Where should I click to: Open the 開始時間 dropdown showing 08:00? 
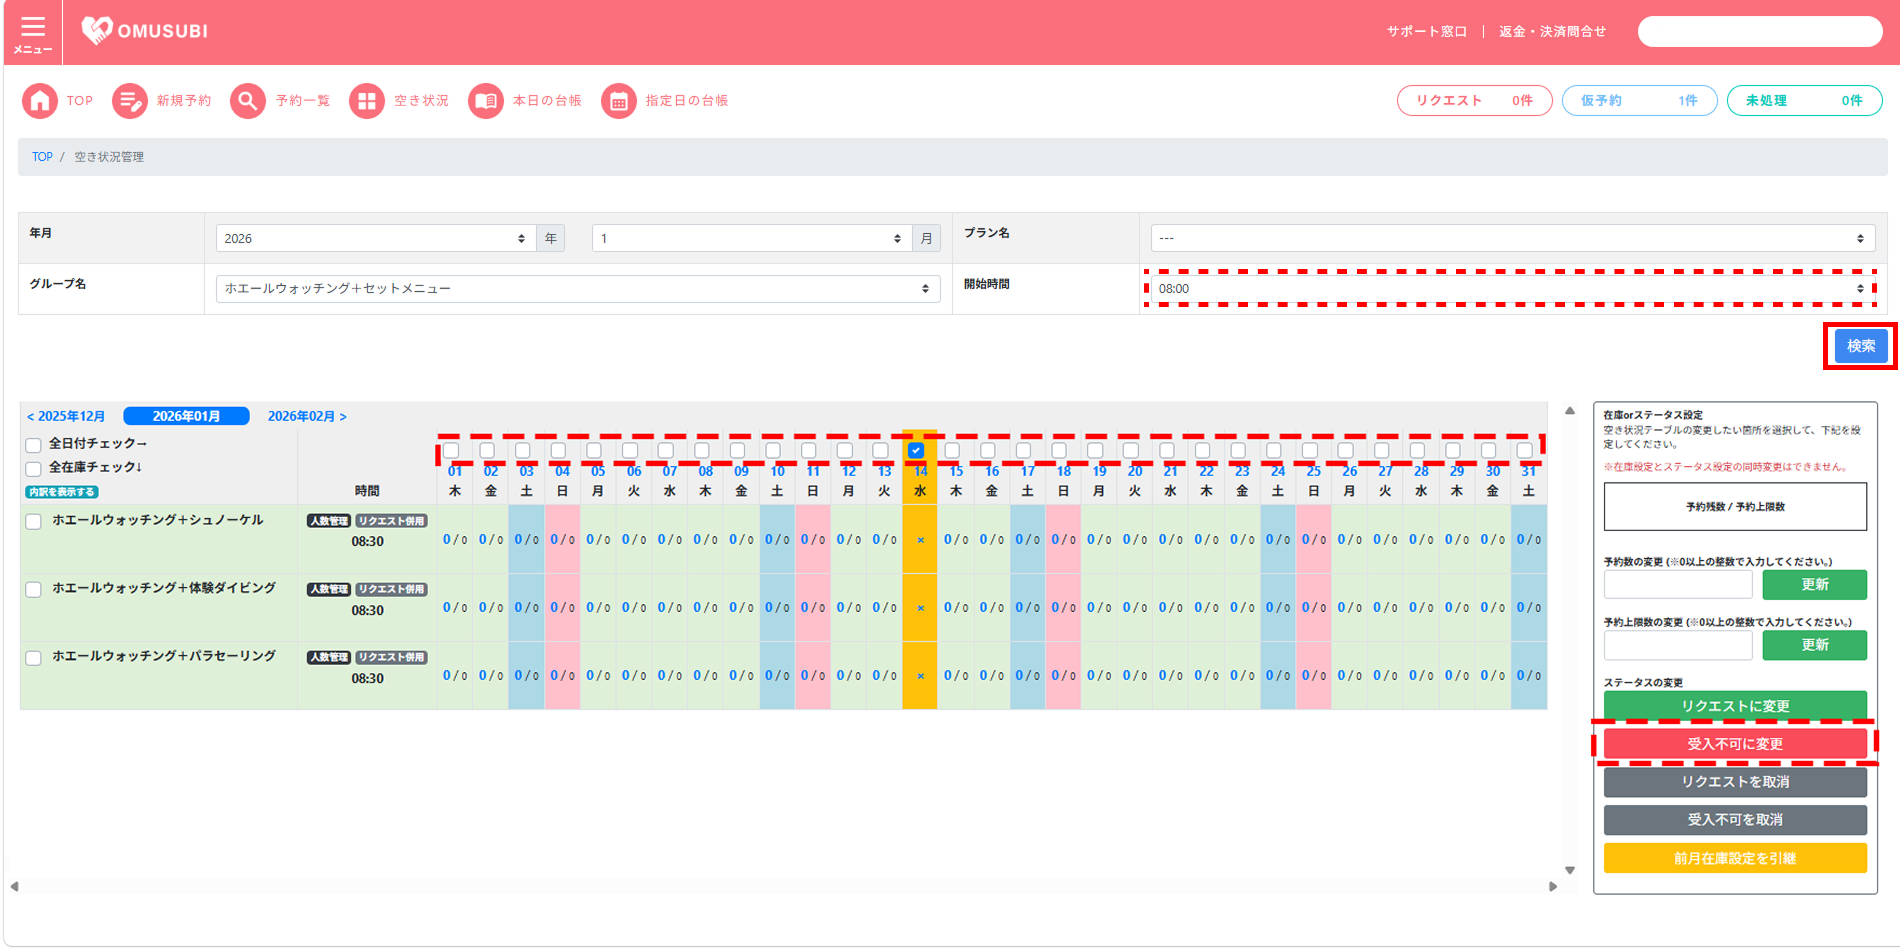pyautogui.click(x=1513, y=289)
